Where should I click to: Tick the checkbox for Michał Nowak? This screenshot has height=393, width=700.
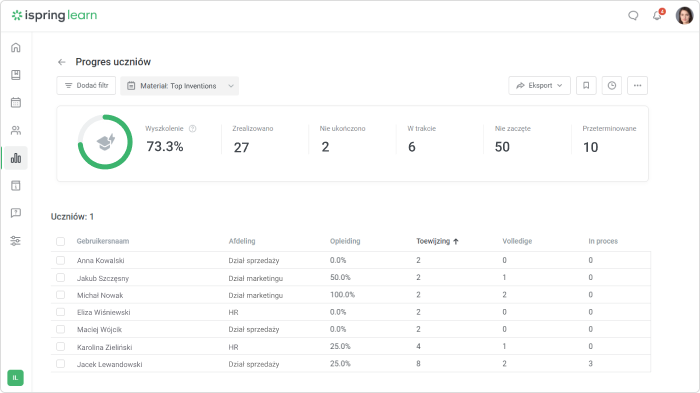point(61,295)
